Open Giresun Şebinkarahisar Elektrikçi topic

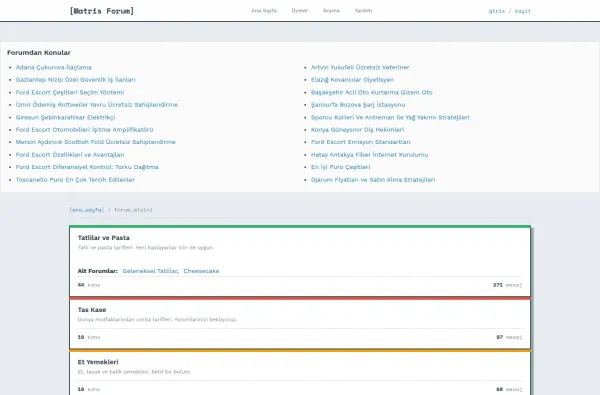tap(65, 117)
